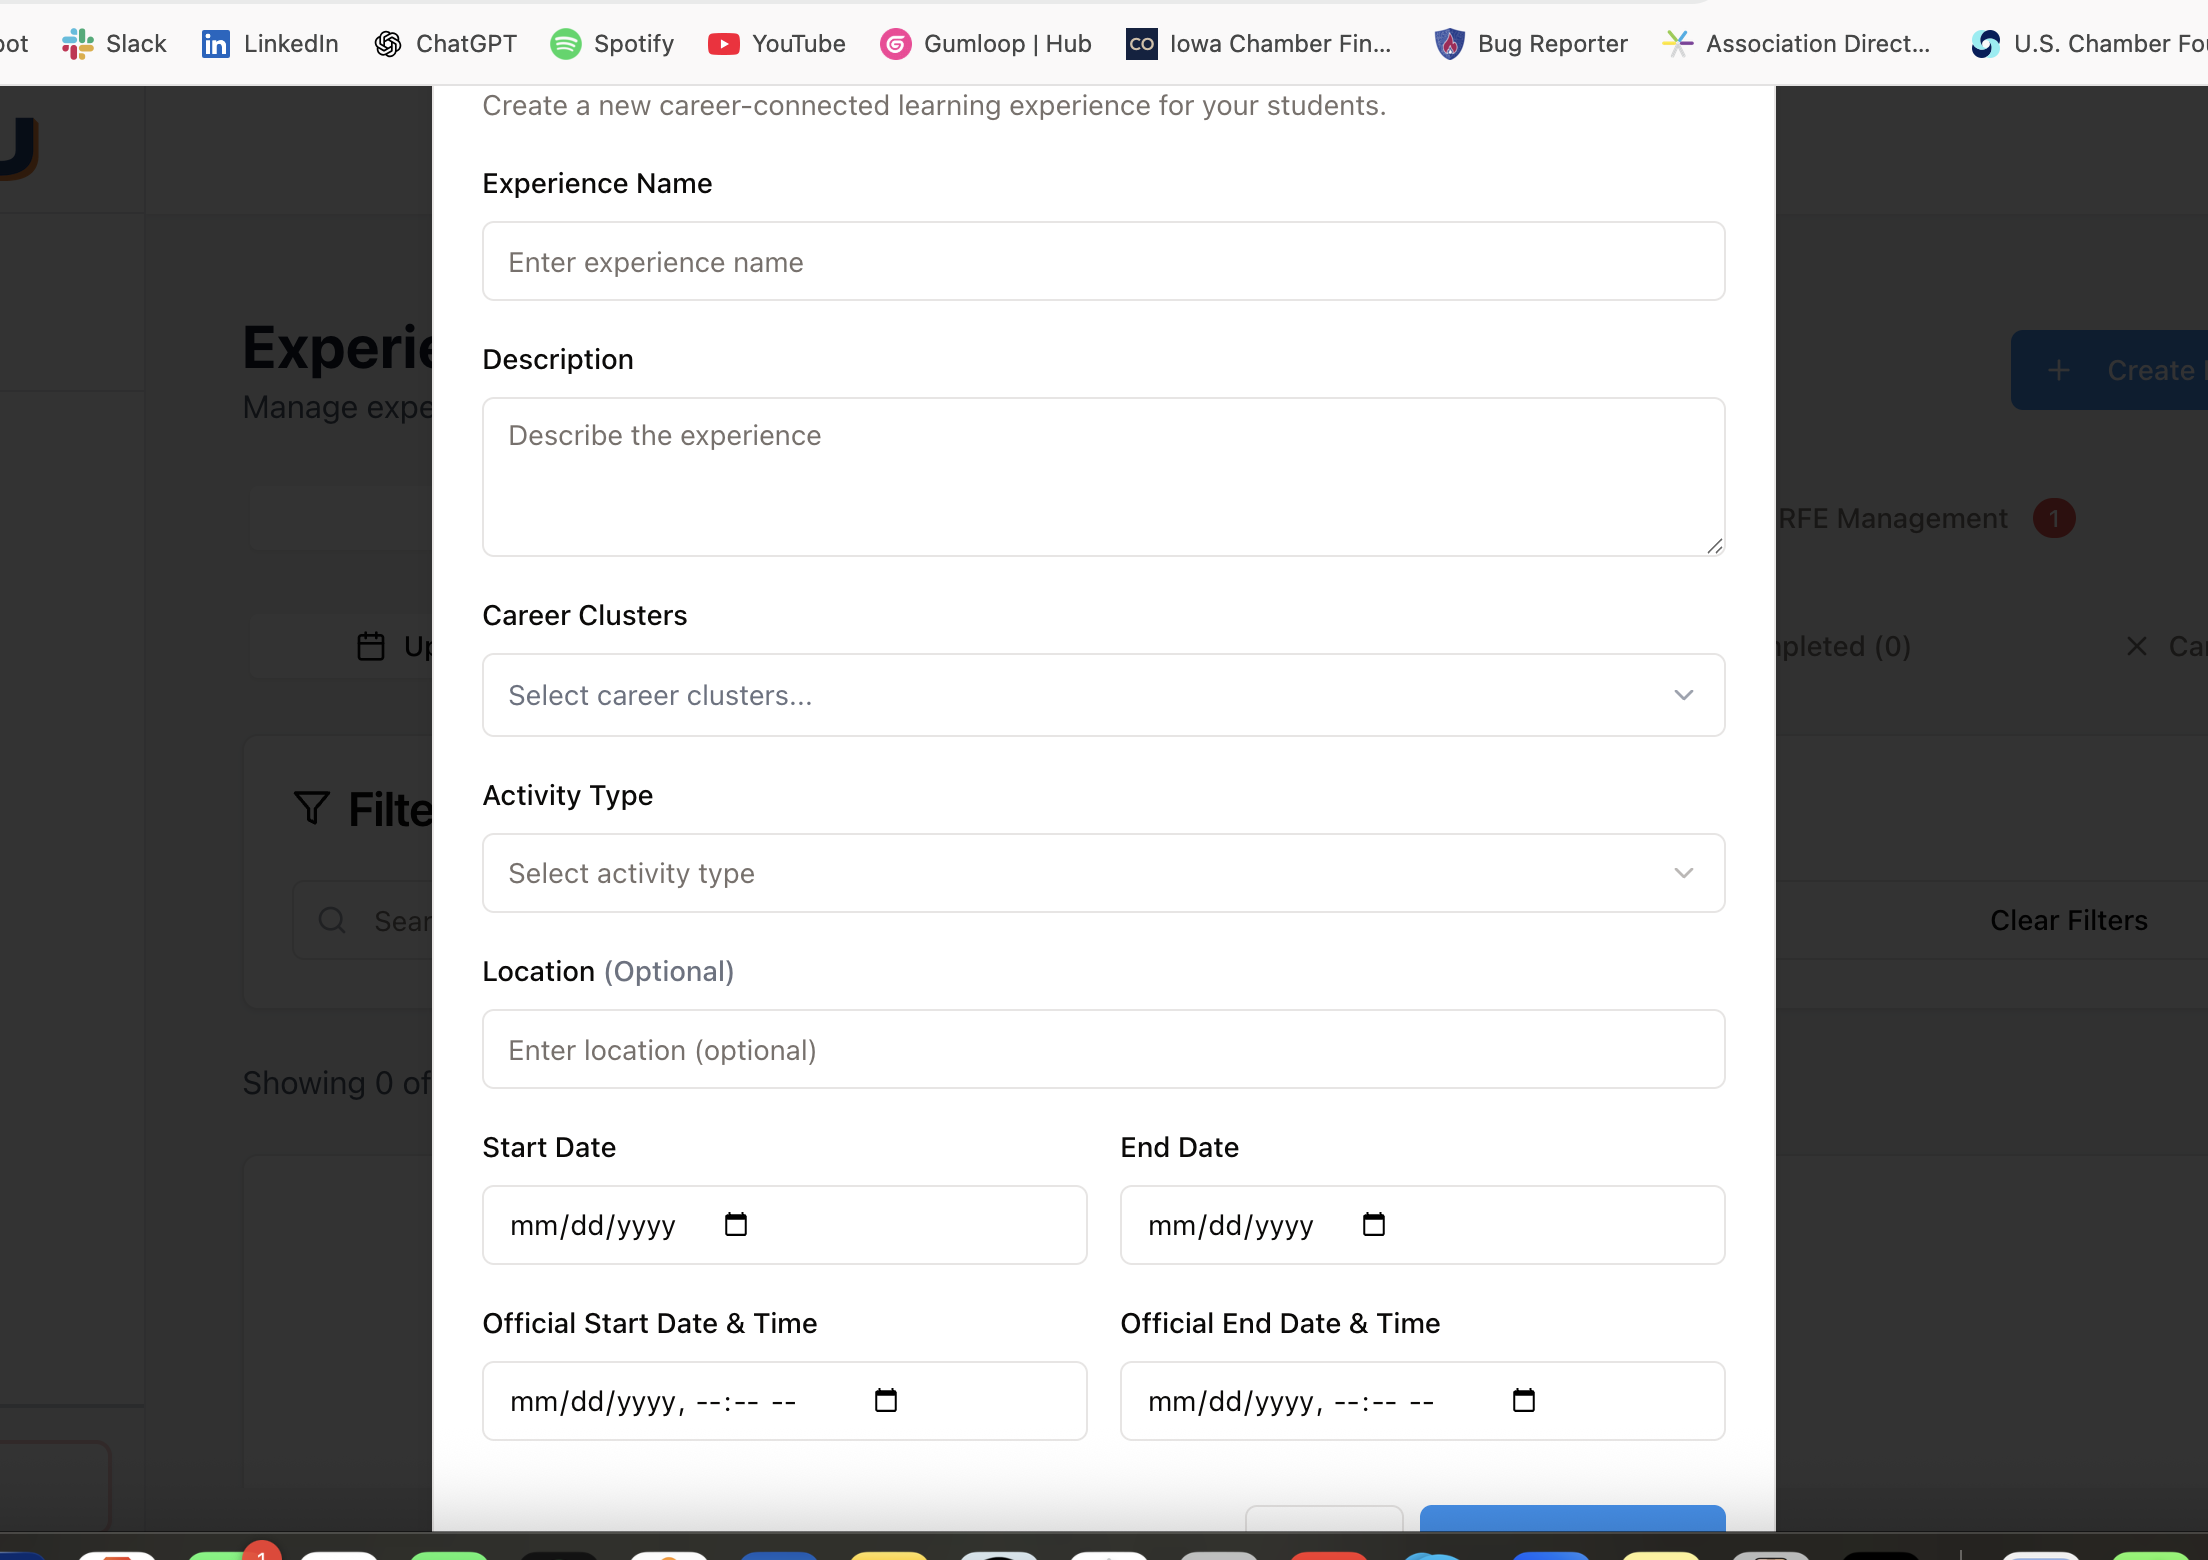
Task: Open the Spotify bookmark
Action: pos(612,44)
